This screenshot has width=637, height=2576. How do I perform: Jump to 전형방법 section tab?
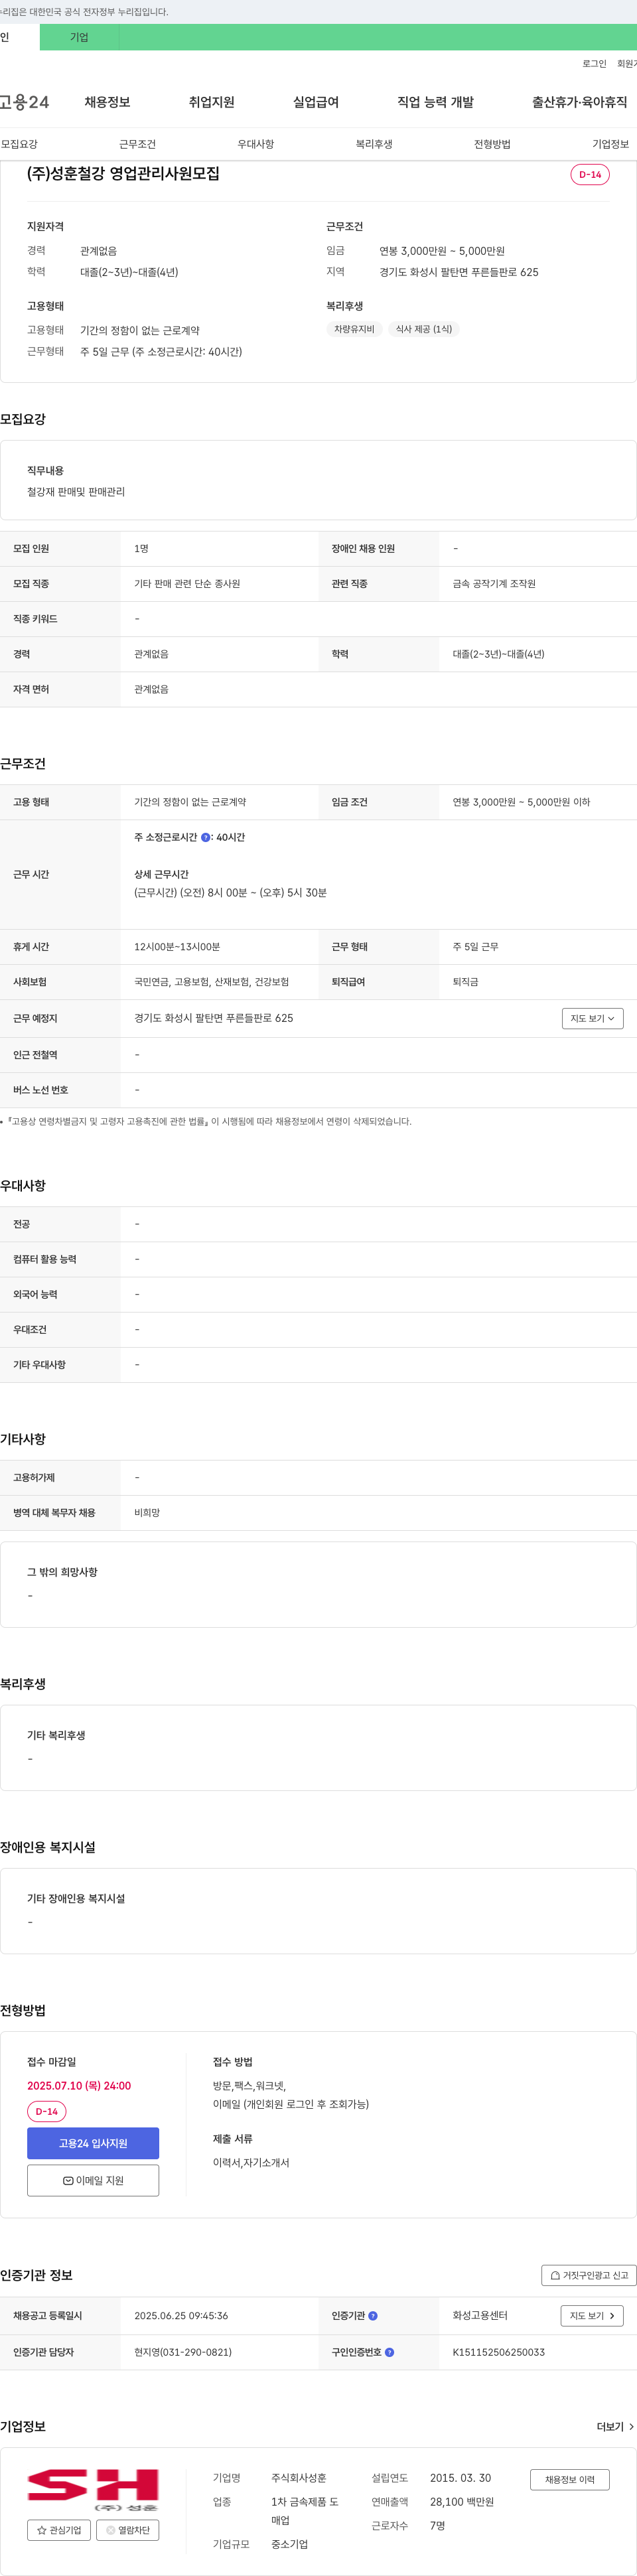click(x=492, y=144)
